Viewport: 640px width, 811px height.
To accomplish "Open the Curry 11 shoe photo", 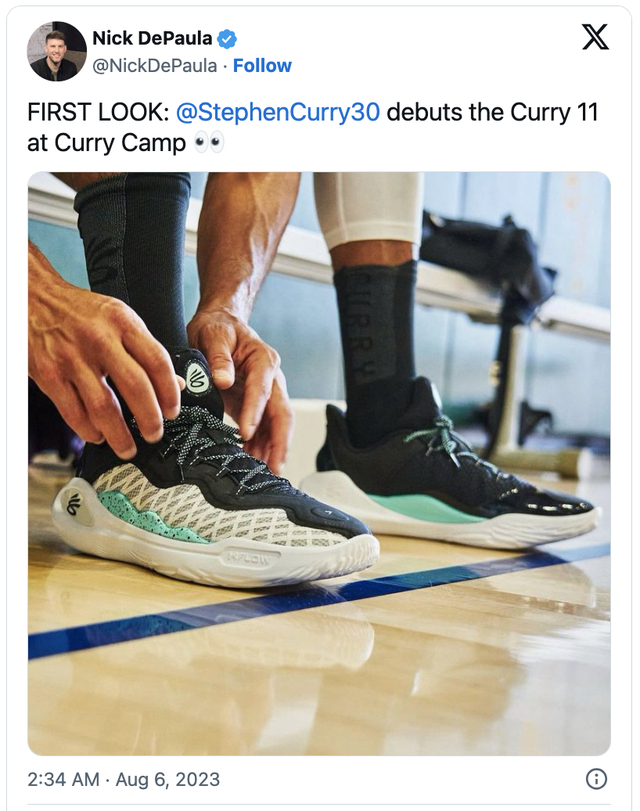I will pyautogui.click(x=319, y=463).
